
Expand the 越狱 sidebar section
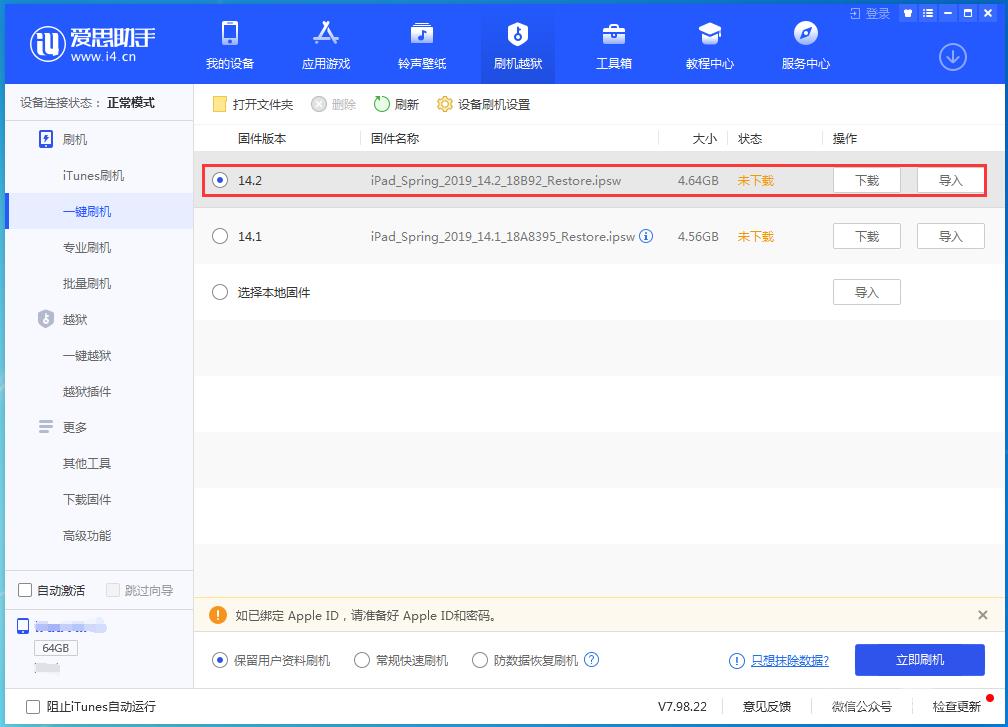pyautogui.click(x=62, y=319)
